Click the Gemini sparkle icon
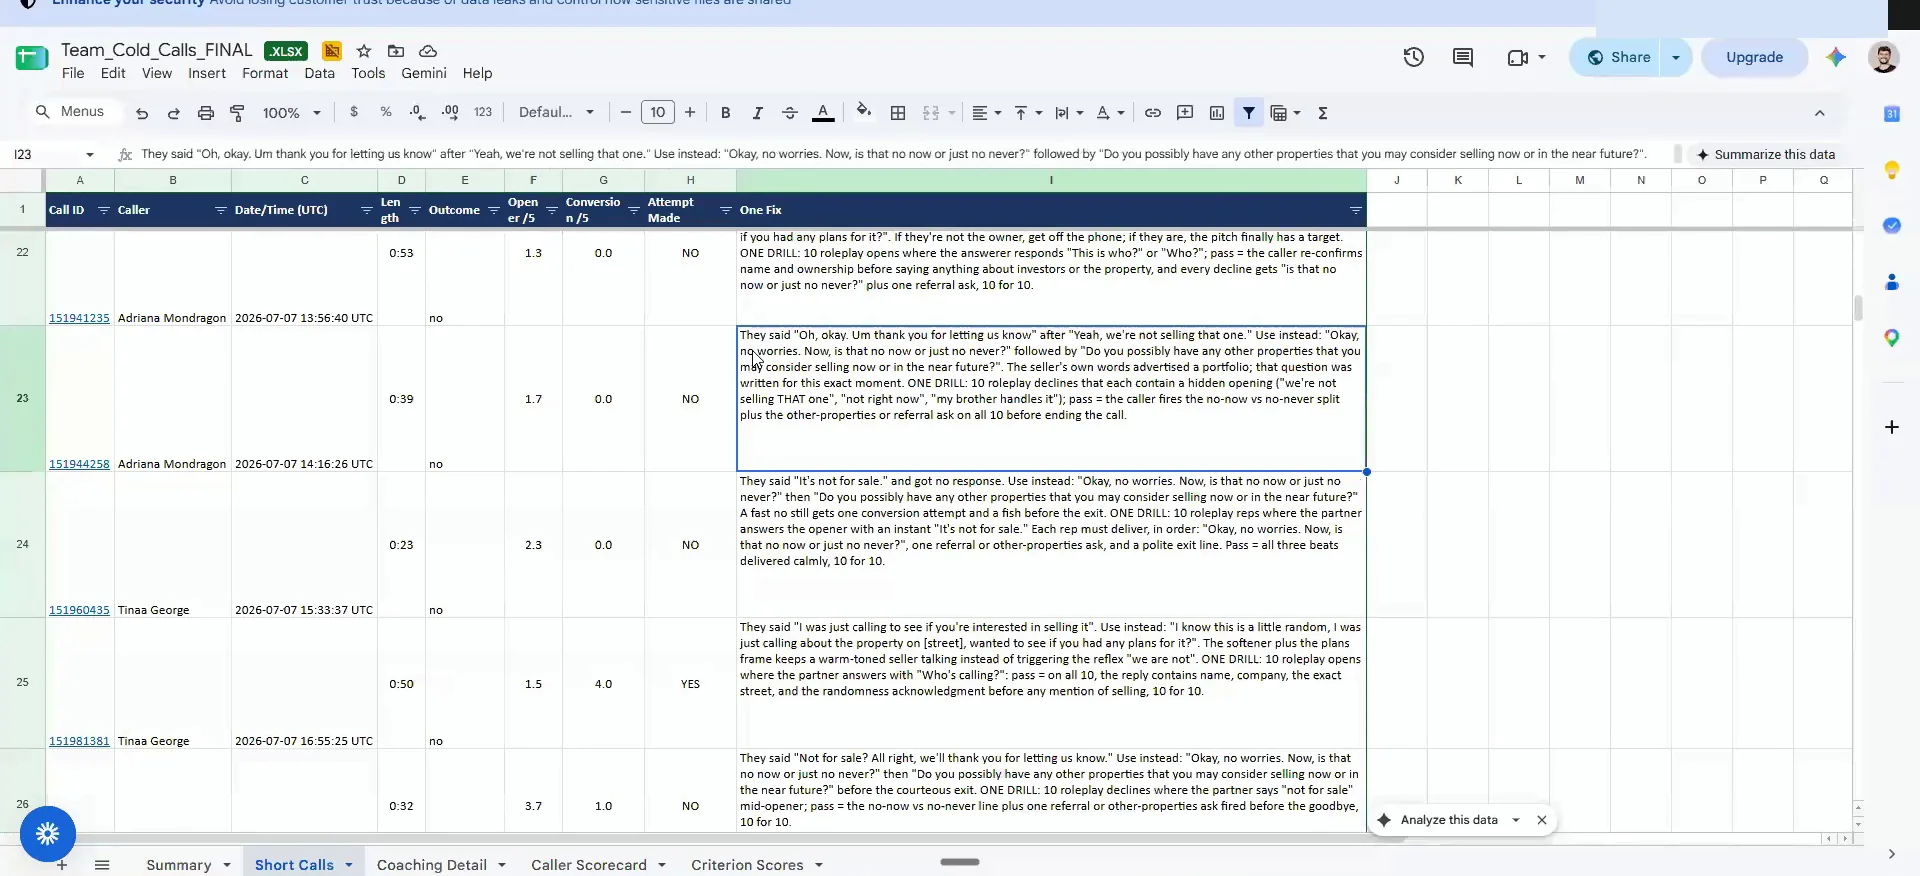This screenshot has height=876, width=1920. pos(1835,58)
